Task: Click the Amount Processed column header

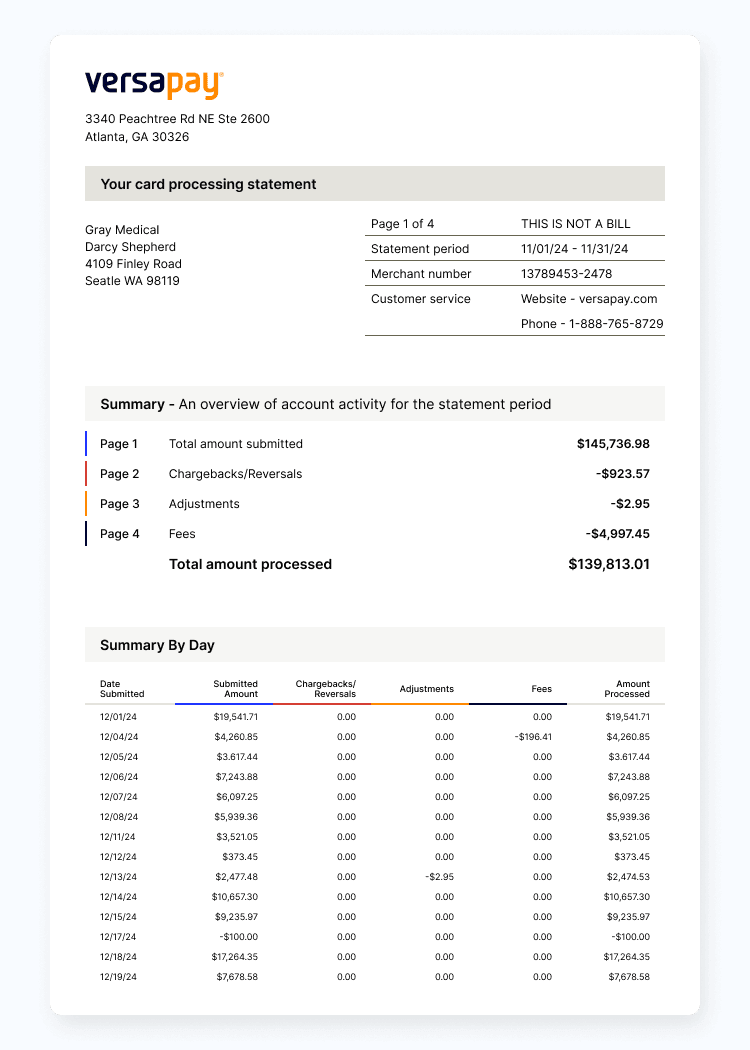Action: [626, 689]
